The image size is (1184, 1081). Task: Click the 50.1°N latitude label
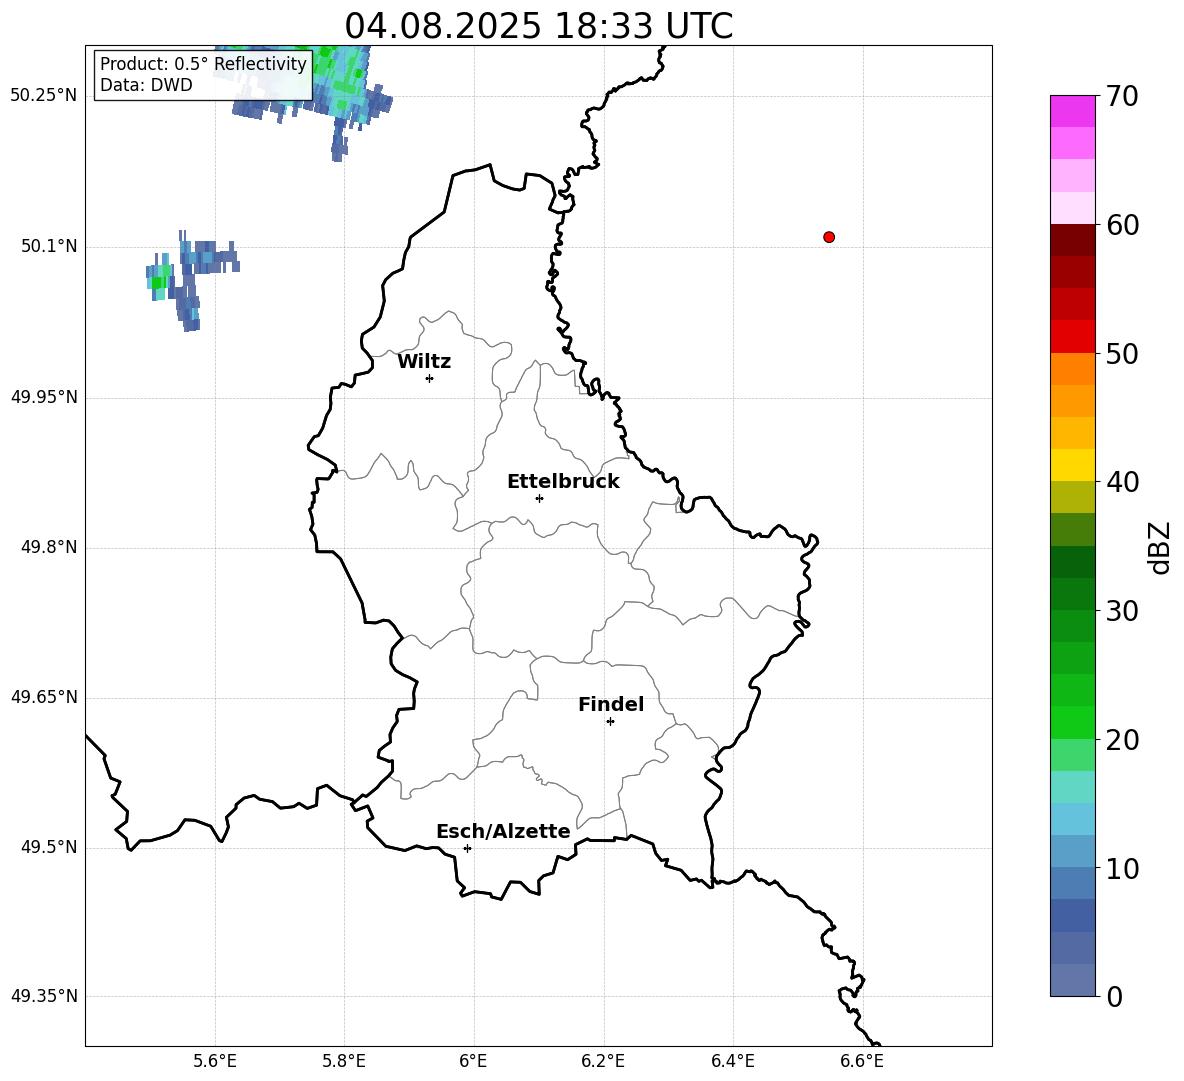pos(49,247)
